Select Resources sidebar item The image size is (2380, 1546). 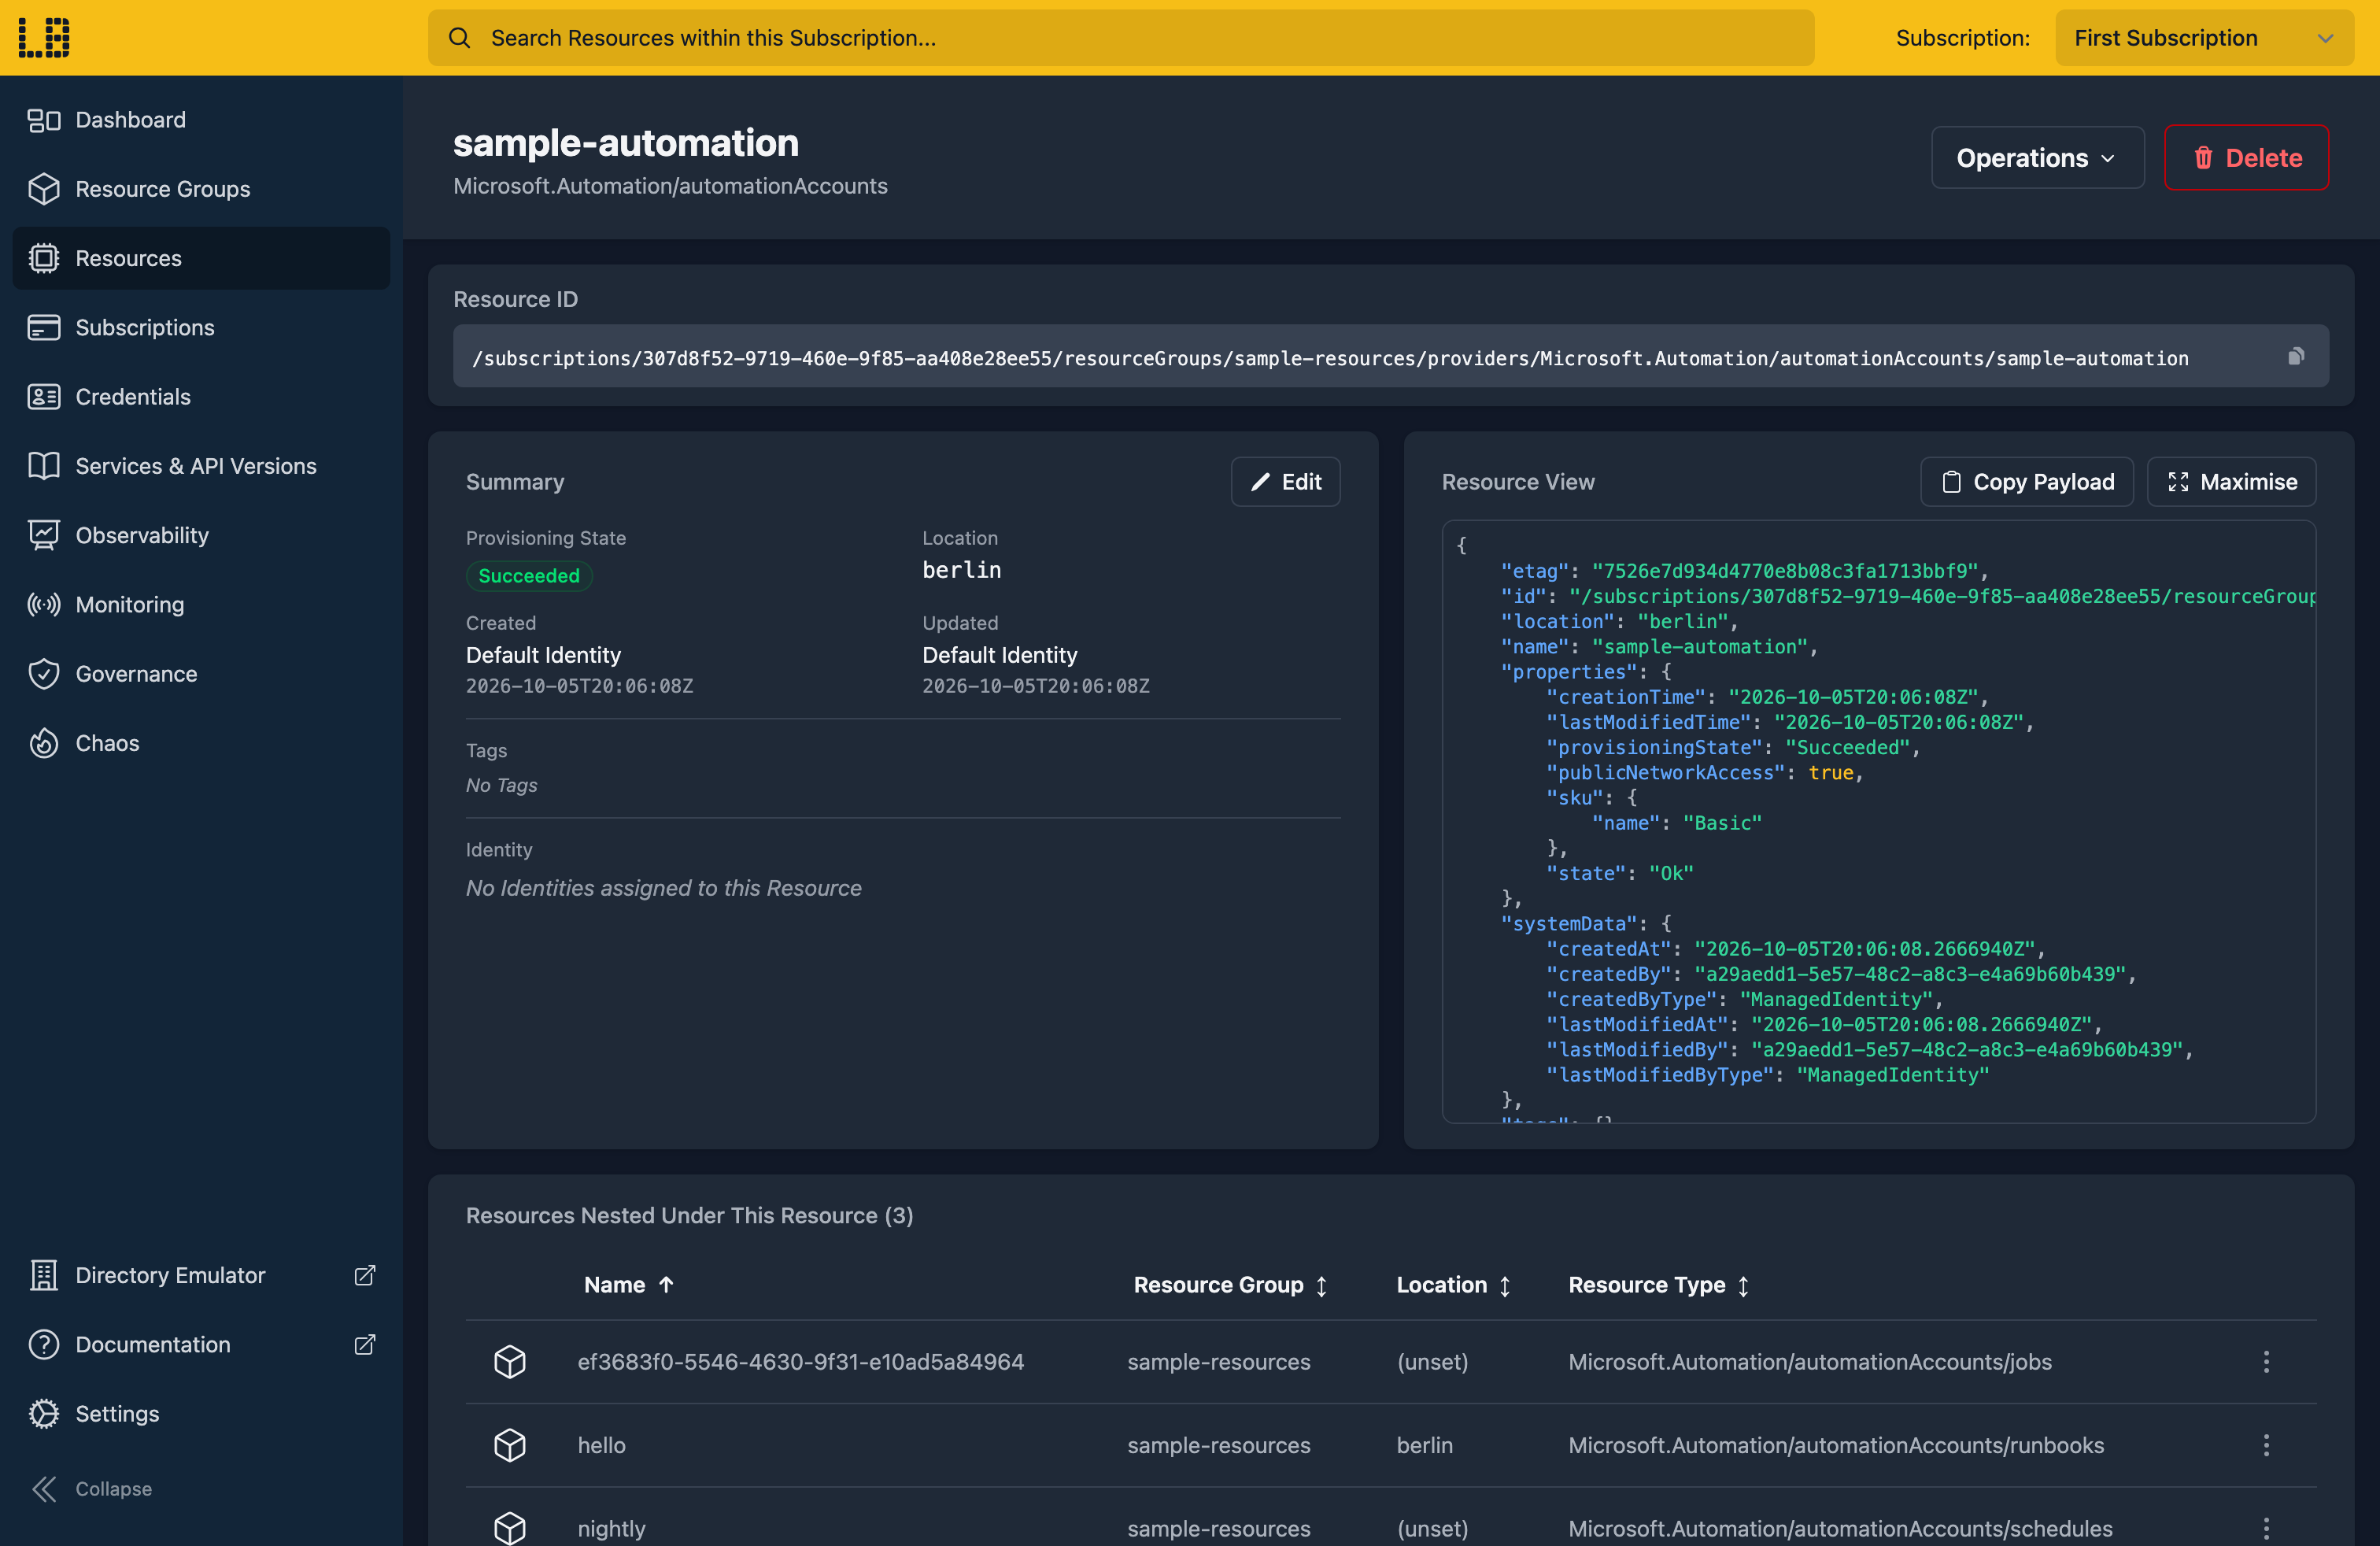click(201, 258)
